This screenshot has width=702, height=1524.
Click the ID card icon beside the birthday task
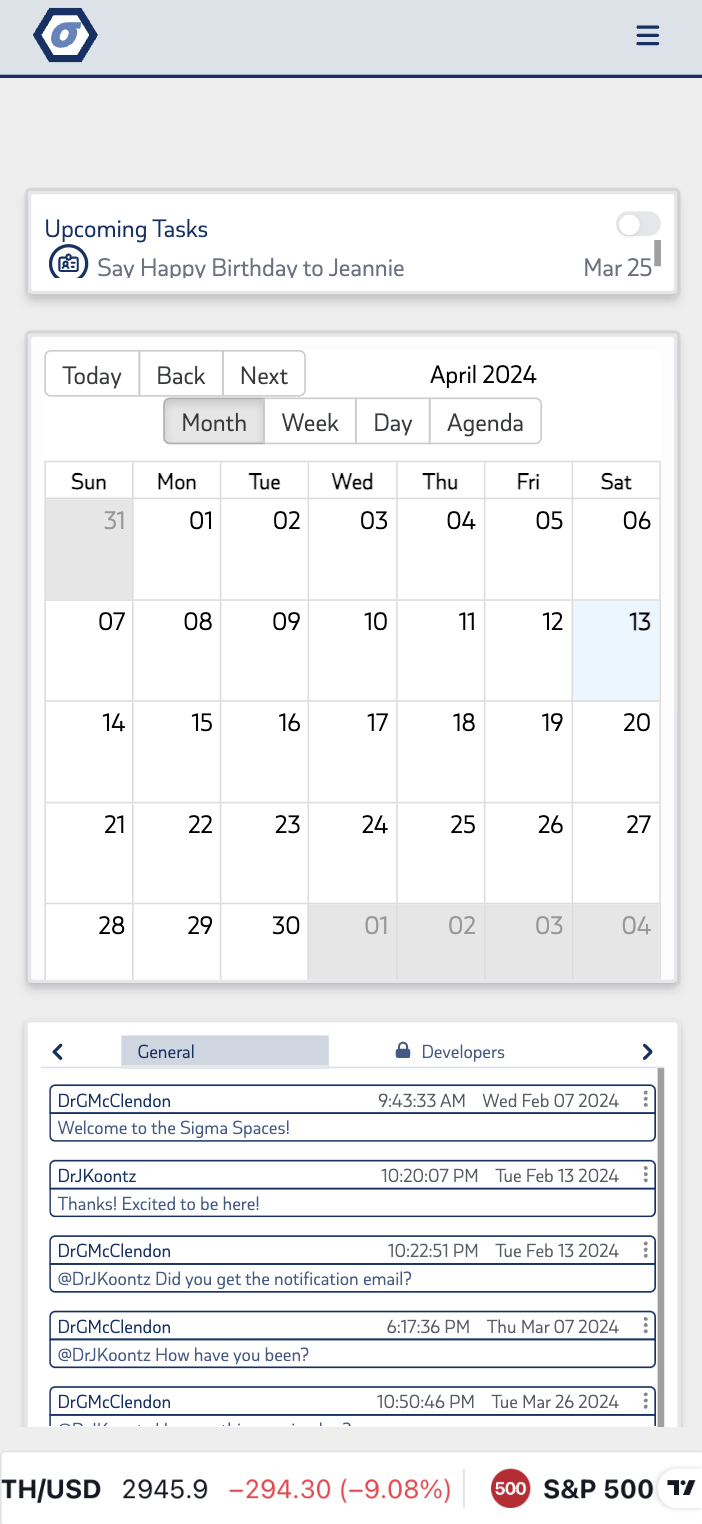(68, 263)
